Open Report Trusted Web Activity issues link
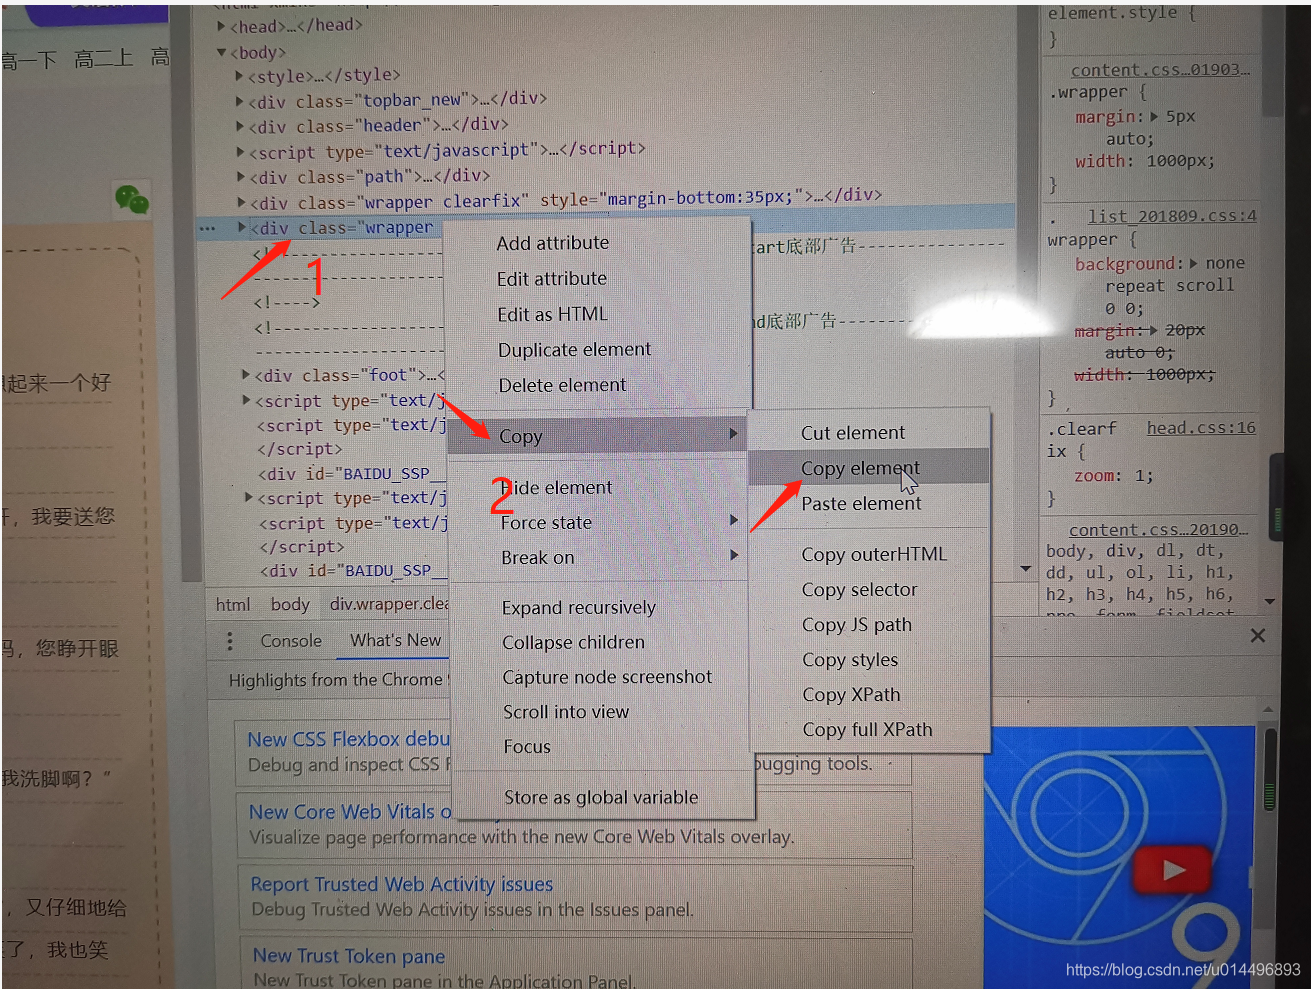Image resolution: width=1311 pixels, height=989 pixels. (402, 884)
